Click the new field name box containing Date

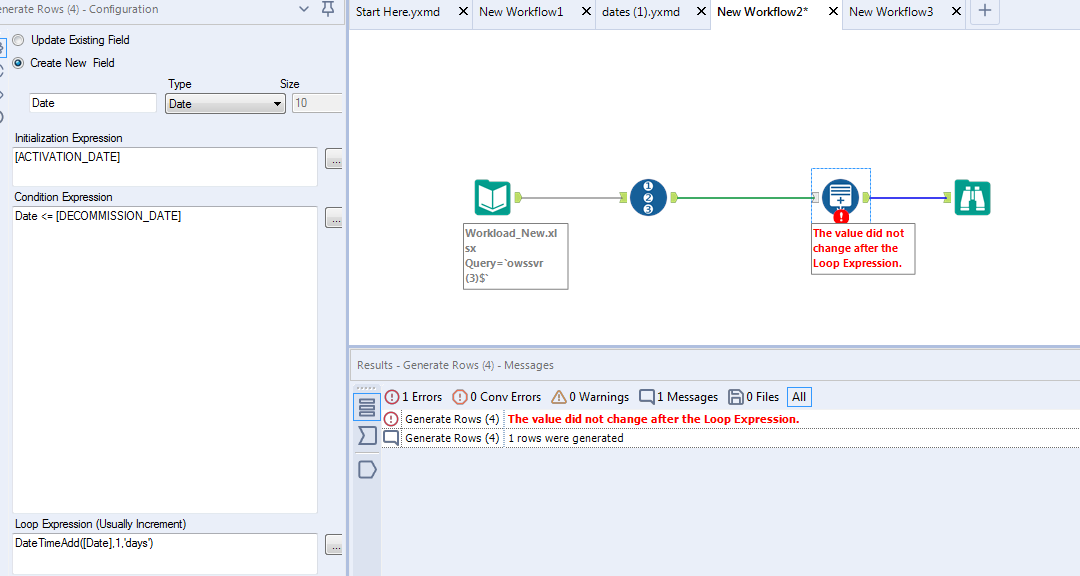coord(93,103)
